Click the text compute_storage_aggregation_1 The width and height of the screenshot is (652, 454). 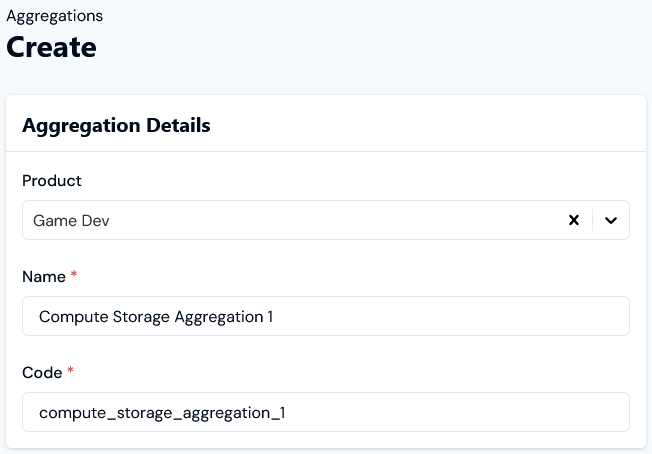point(162,412)
